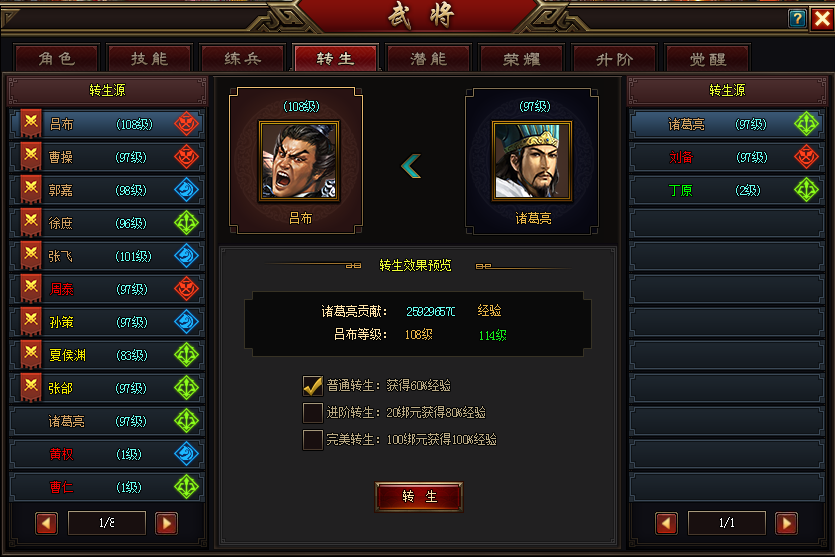Go to previous page of left hero list
The width and height of the screenshot is (835, 557).
(46, 523)
